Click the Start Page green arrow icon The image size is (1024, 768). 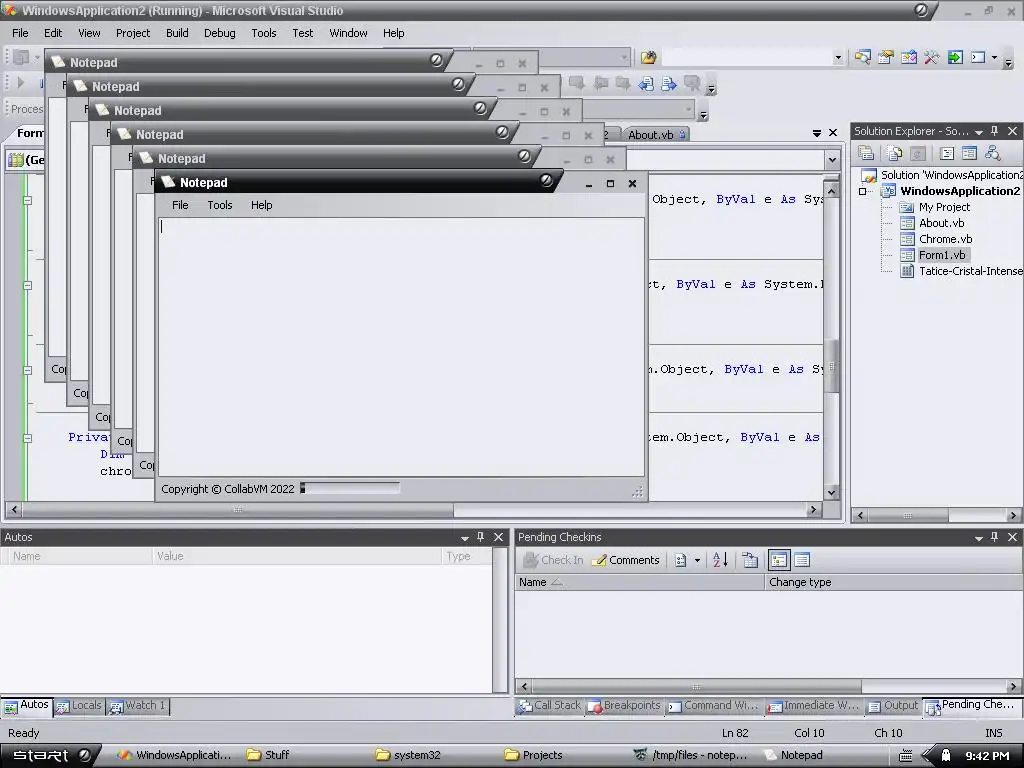pos(955,57)
